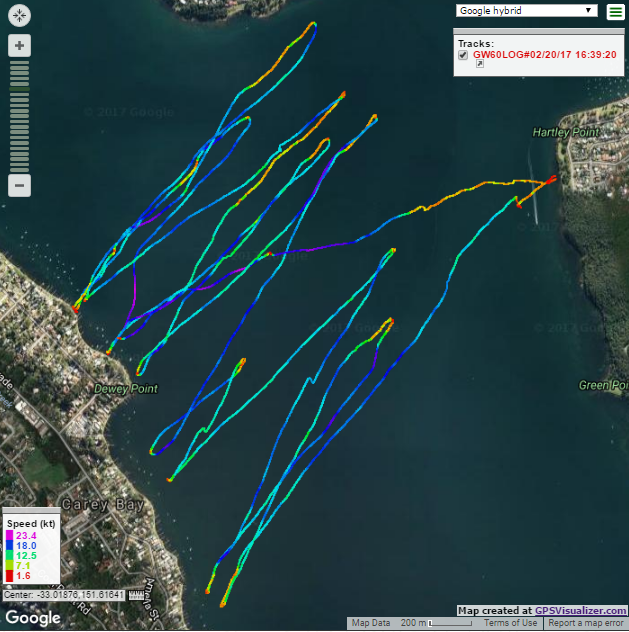
Task: Open the Google hybrid map type dropdown
Action: pyautogui.click(x=526, y=11)
